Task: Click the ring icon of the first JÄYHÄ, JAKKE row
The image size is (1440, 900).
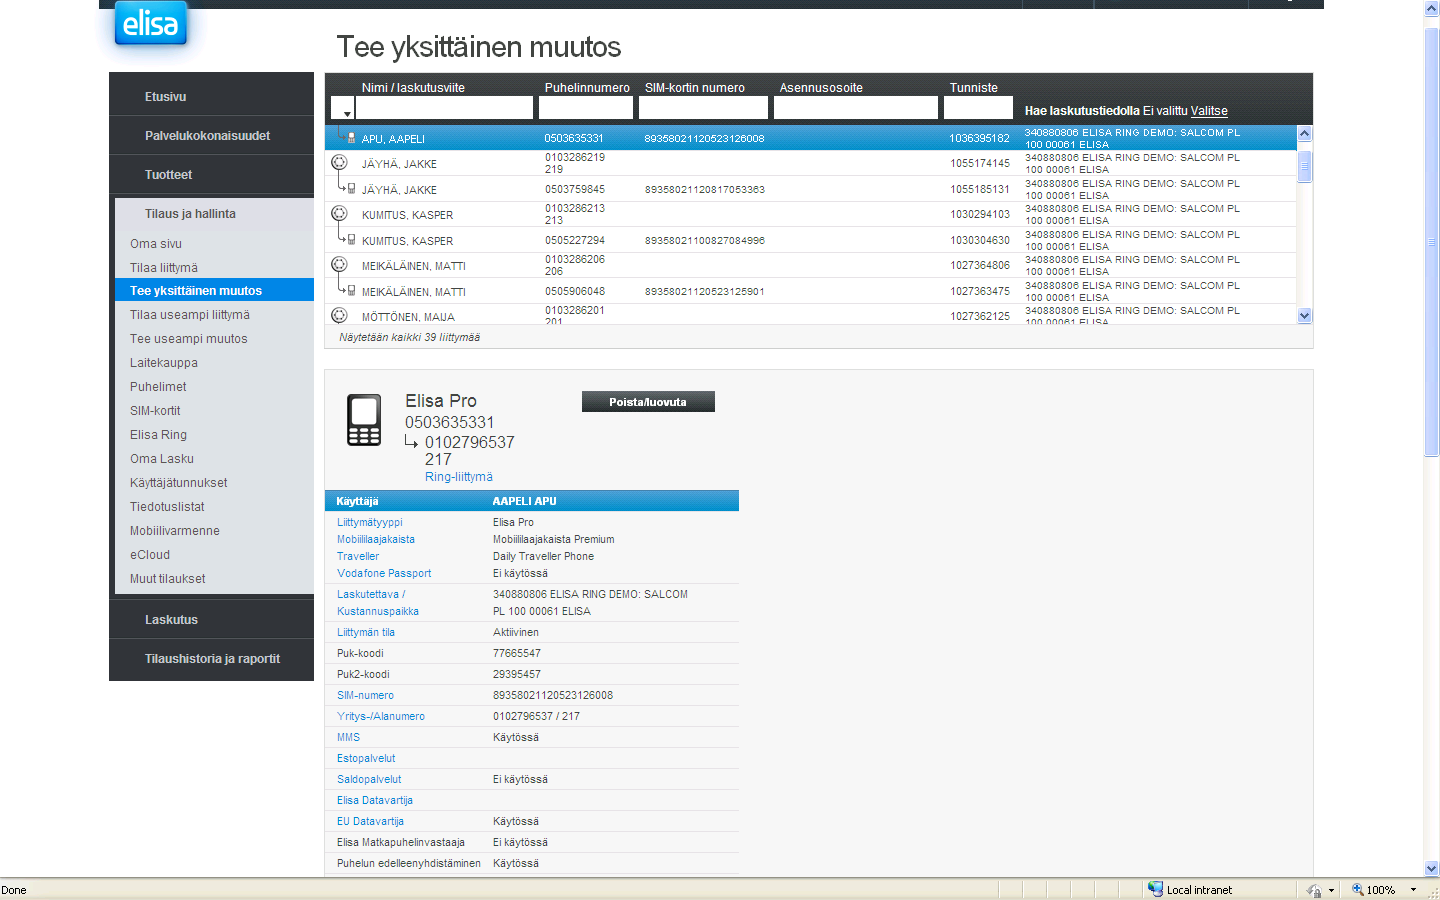Action: [339, 162]
